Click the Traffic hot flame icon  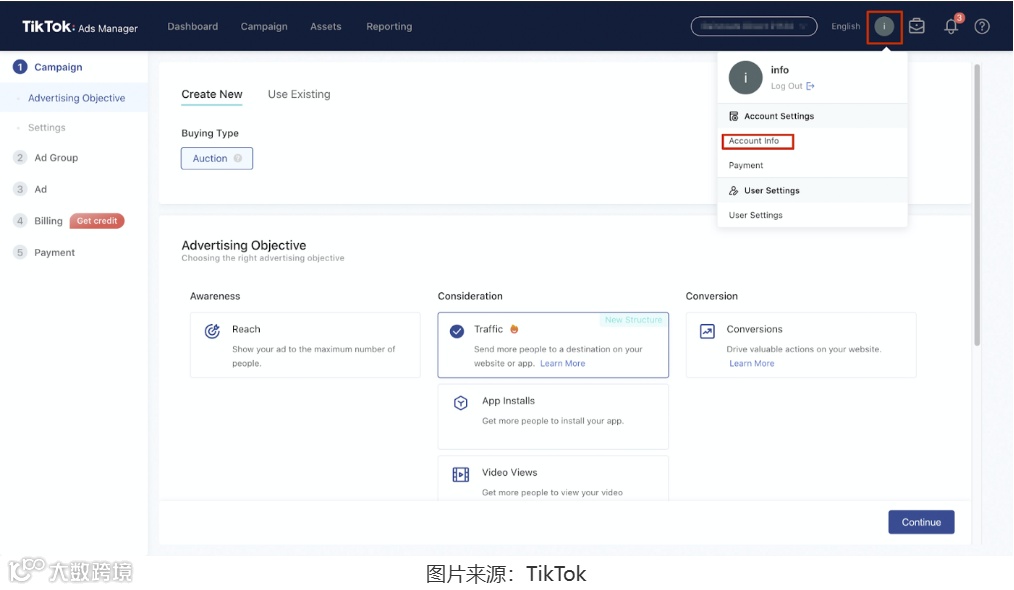coord(514,329)
